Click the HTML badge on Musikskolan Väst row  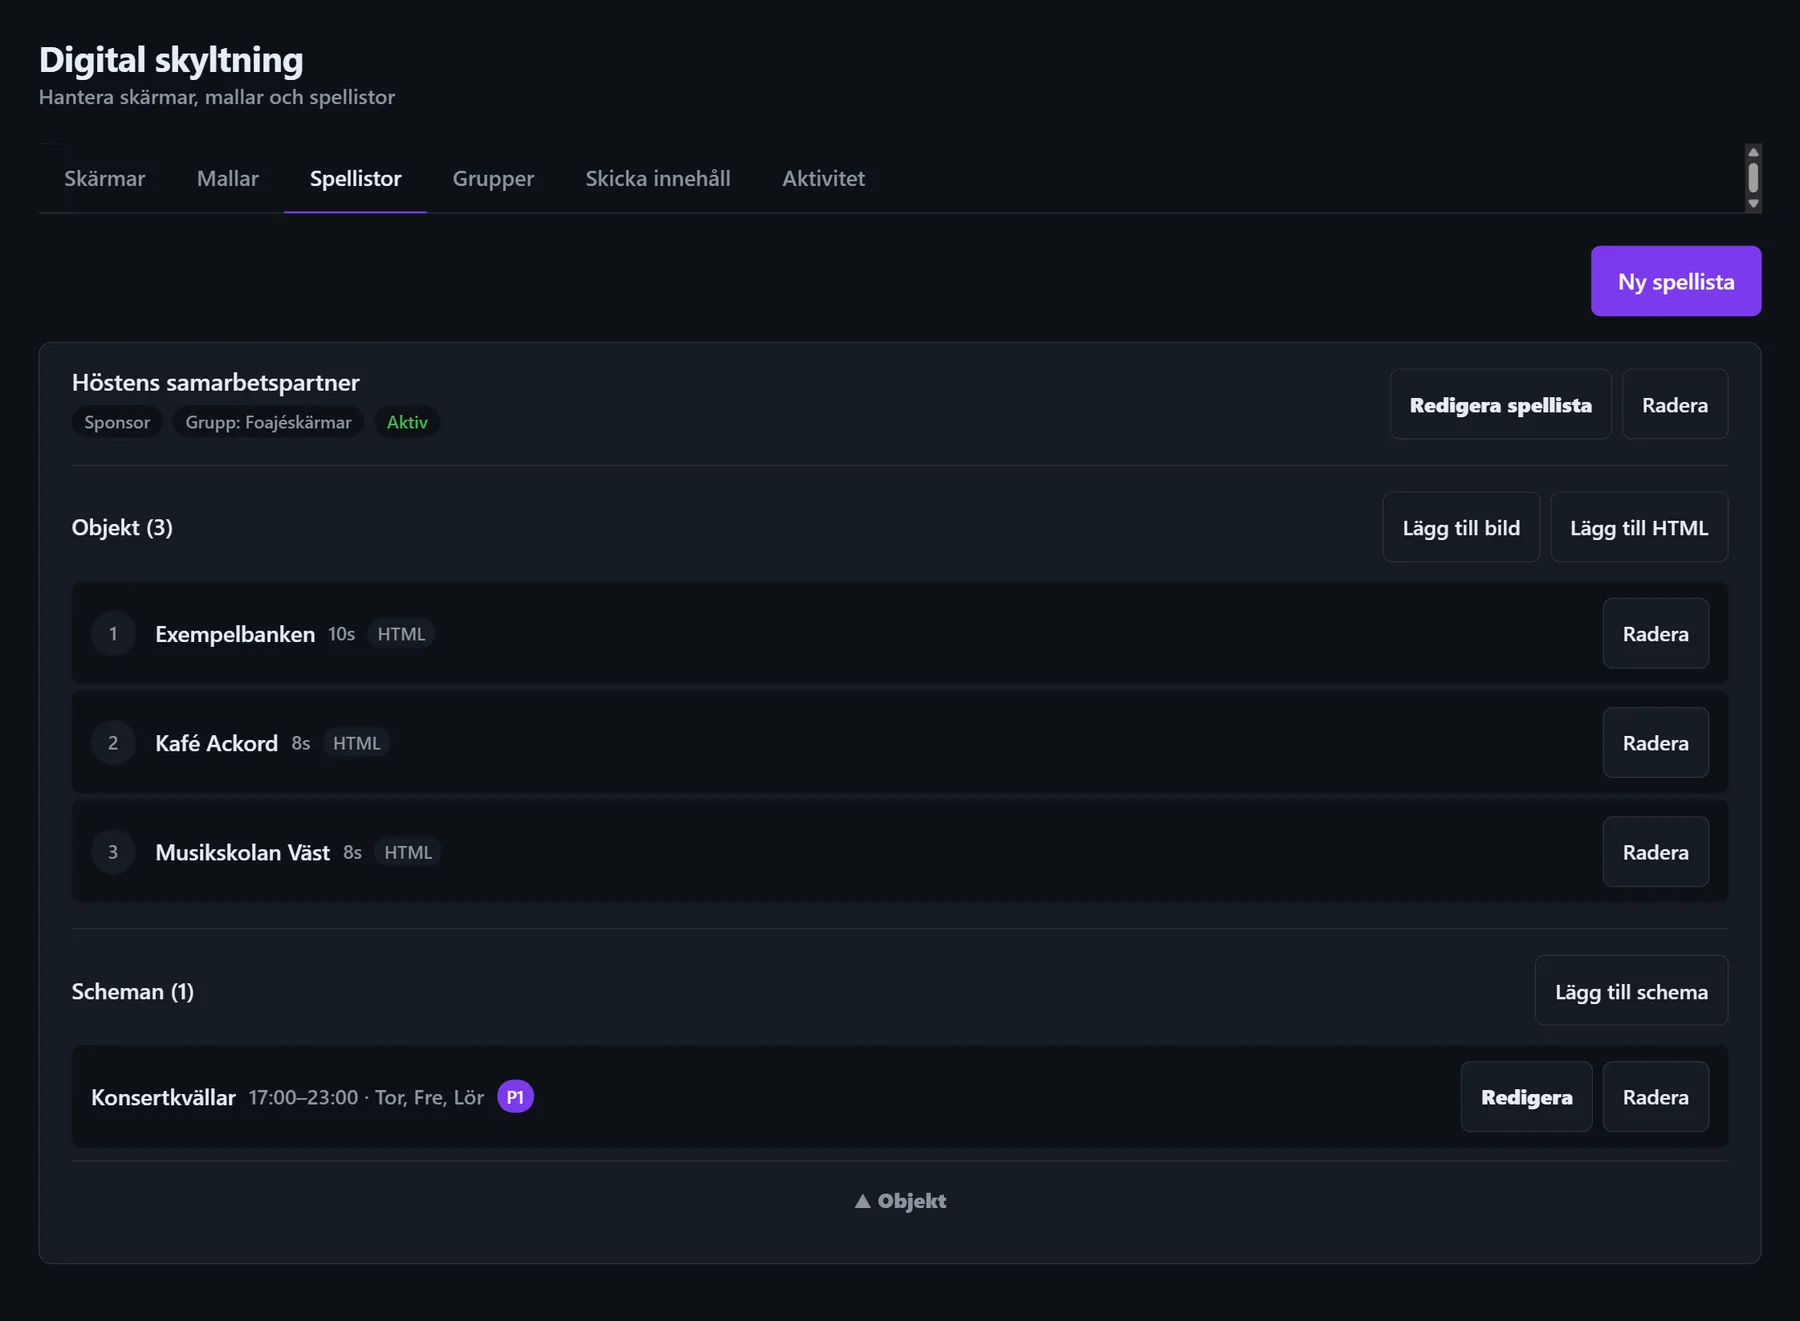click(408, 852)
